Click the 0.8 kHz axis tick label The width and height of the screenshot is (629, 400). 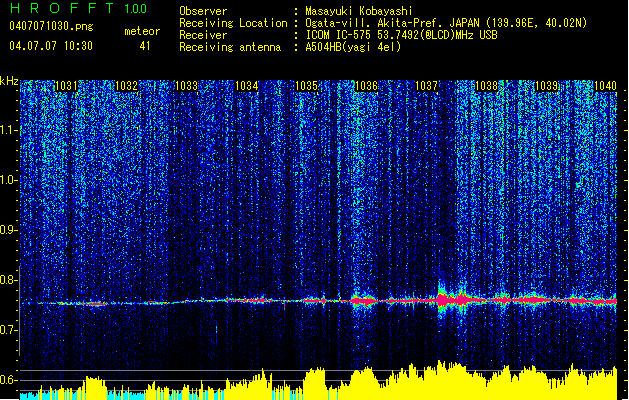[x=9, y=280]
